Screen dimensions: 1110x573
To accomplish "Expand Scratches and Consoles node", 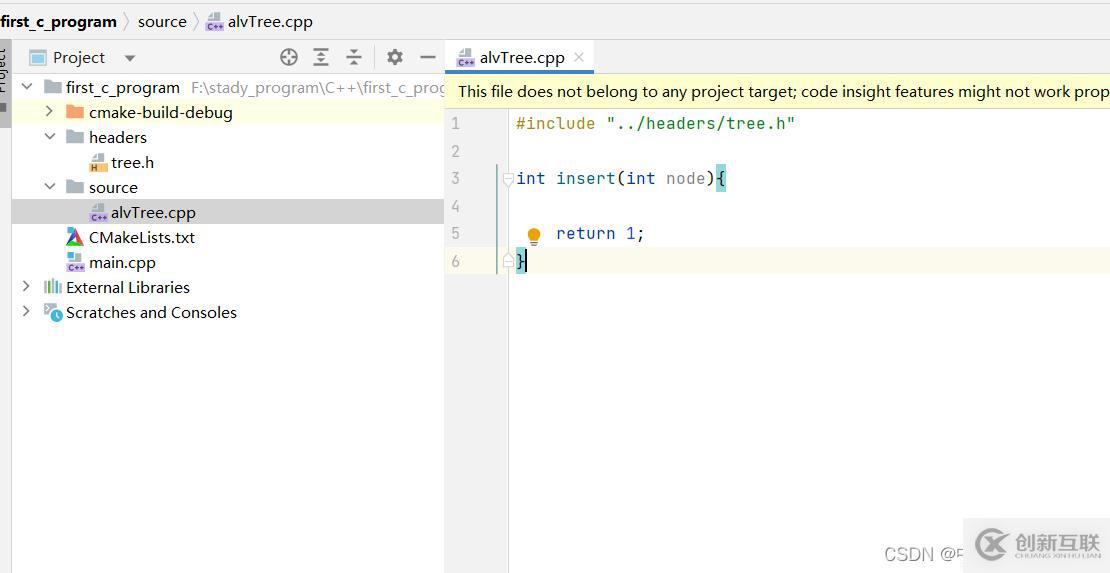I will click(27, 312).
